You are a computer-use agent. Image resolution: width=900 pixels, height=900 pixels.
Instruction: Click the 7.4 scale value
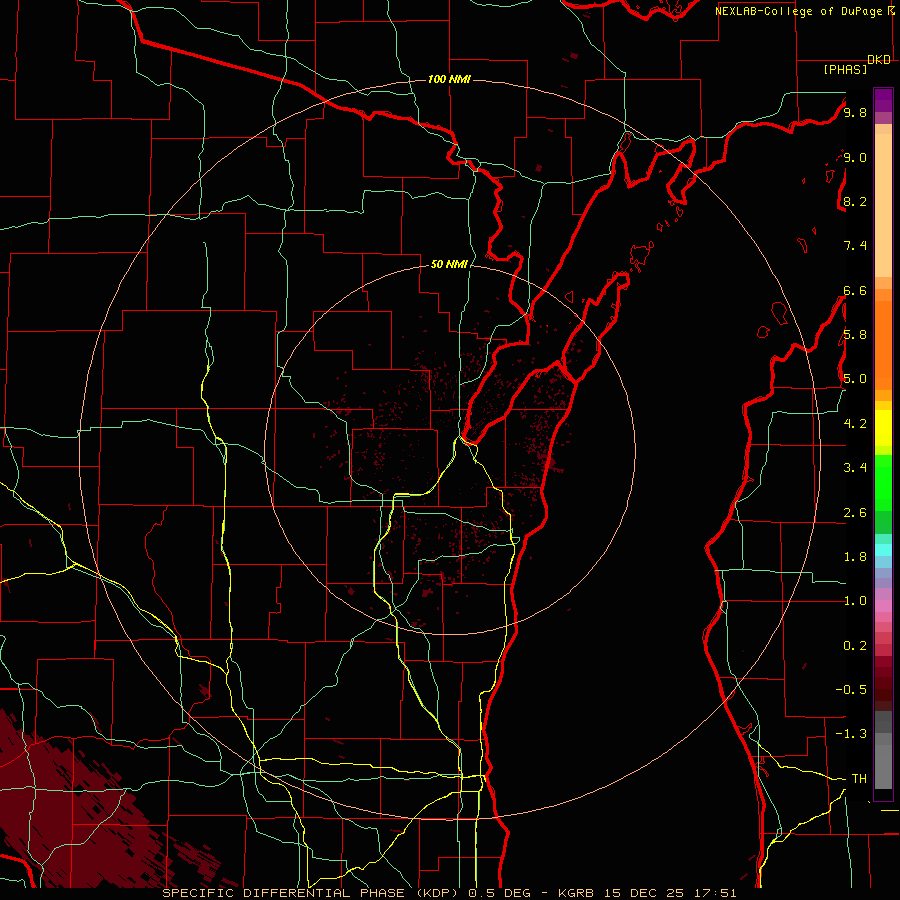(x=855, y=246)
